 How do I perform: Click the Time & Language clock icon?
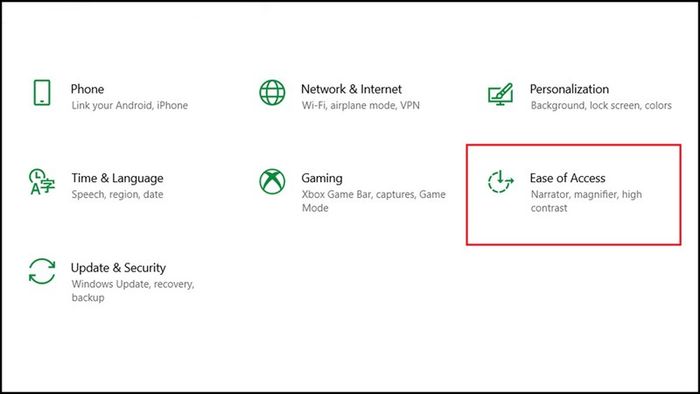coord(42,182)
